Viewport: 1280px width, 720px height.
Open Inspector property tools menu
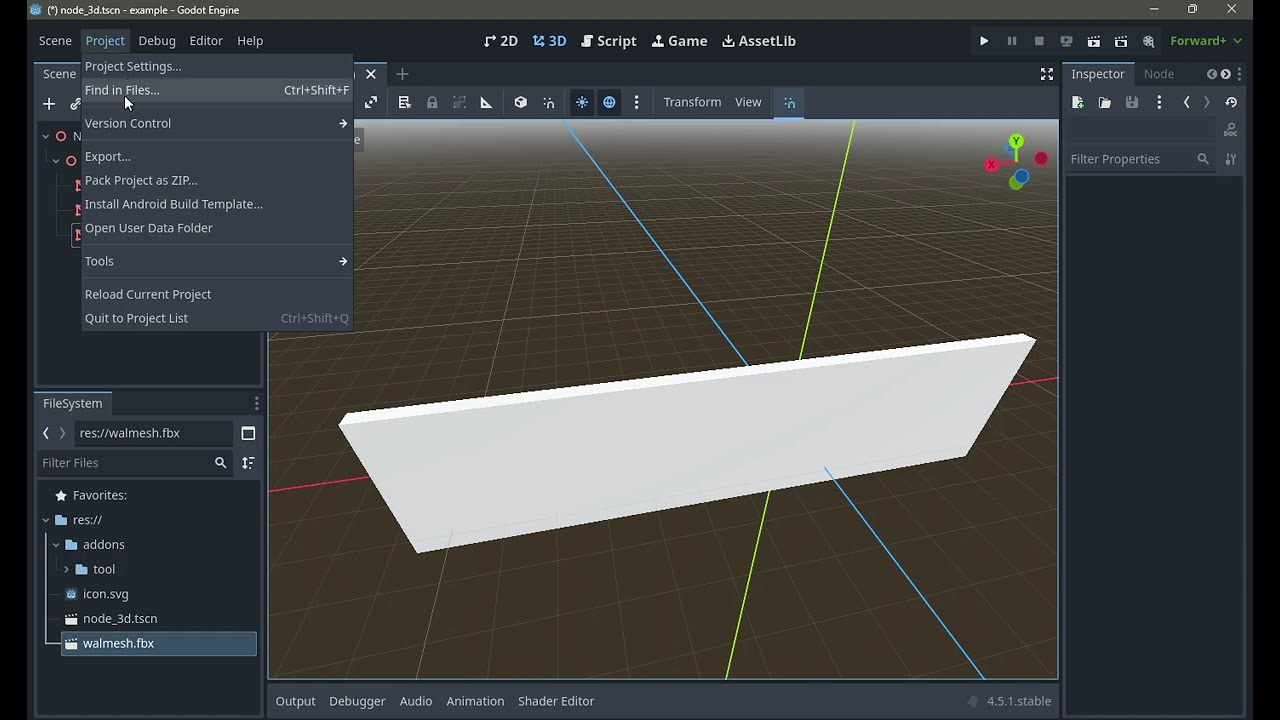pos(1231,159)
